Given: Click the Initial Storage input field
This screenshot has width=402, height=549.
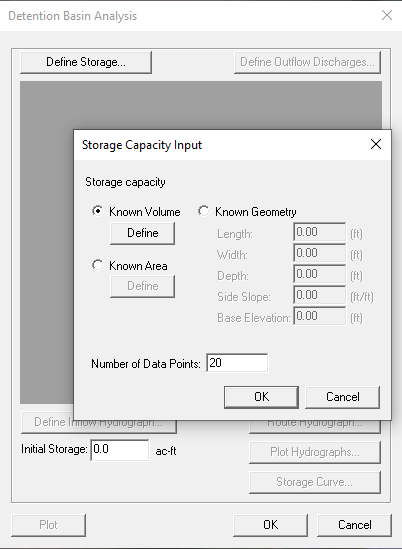Looking at the screenshot, I should coord(120,450).
